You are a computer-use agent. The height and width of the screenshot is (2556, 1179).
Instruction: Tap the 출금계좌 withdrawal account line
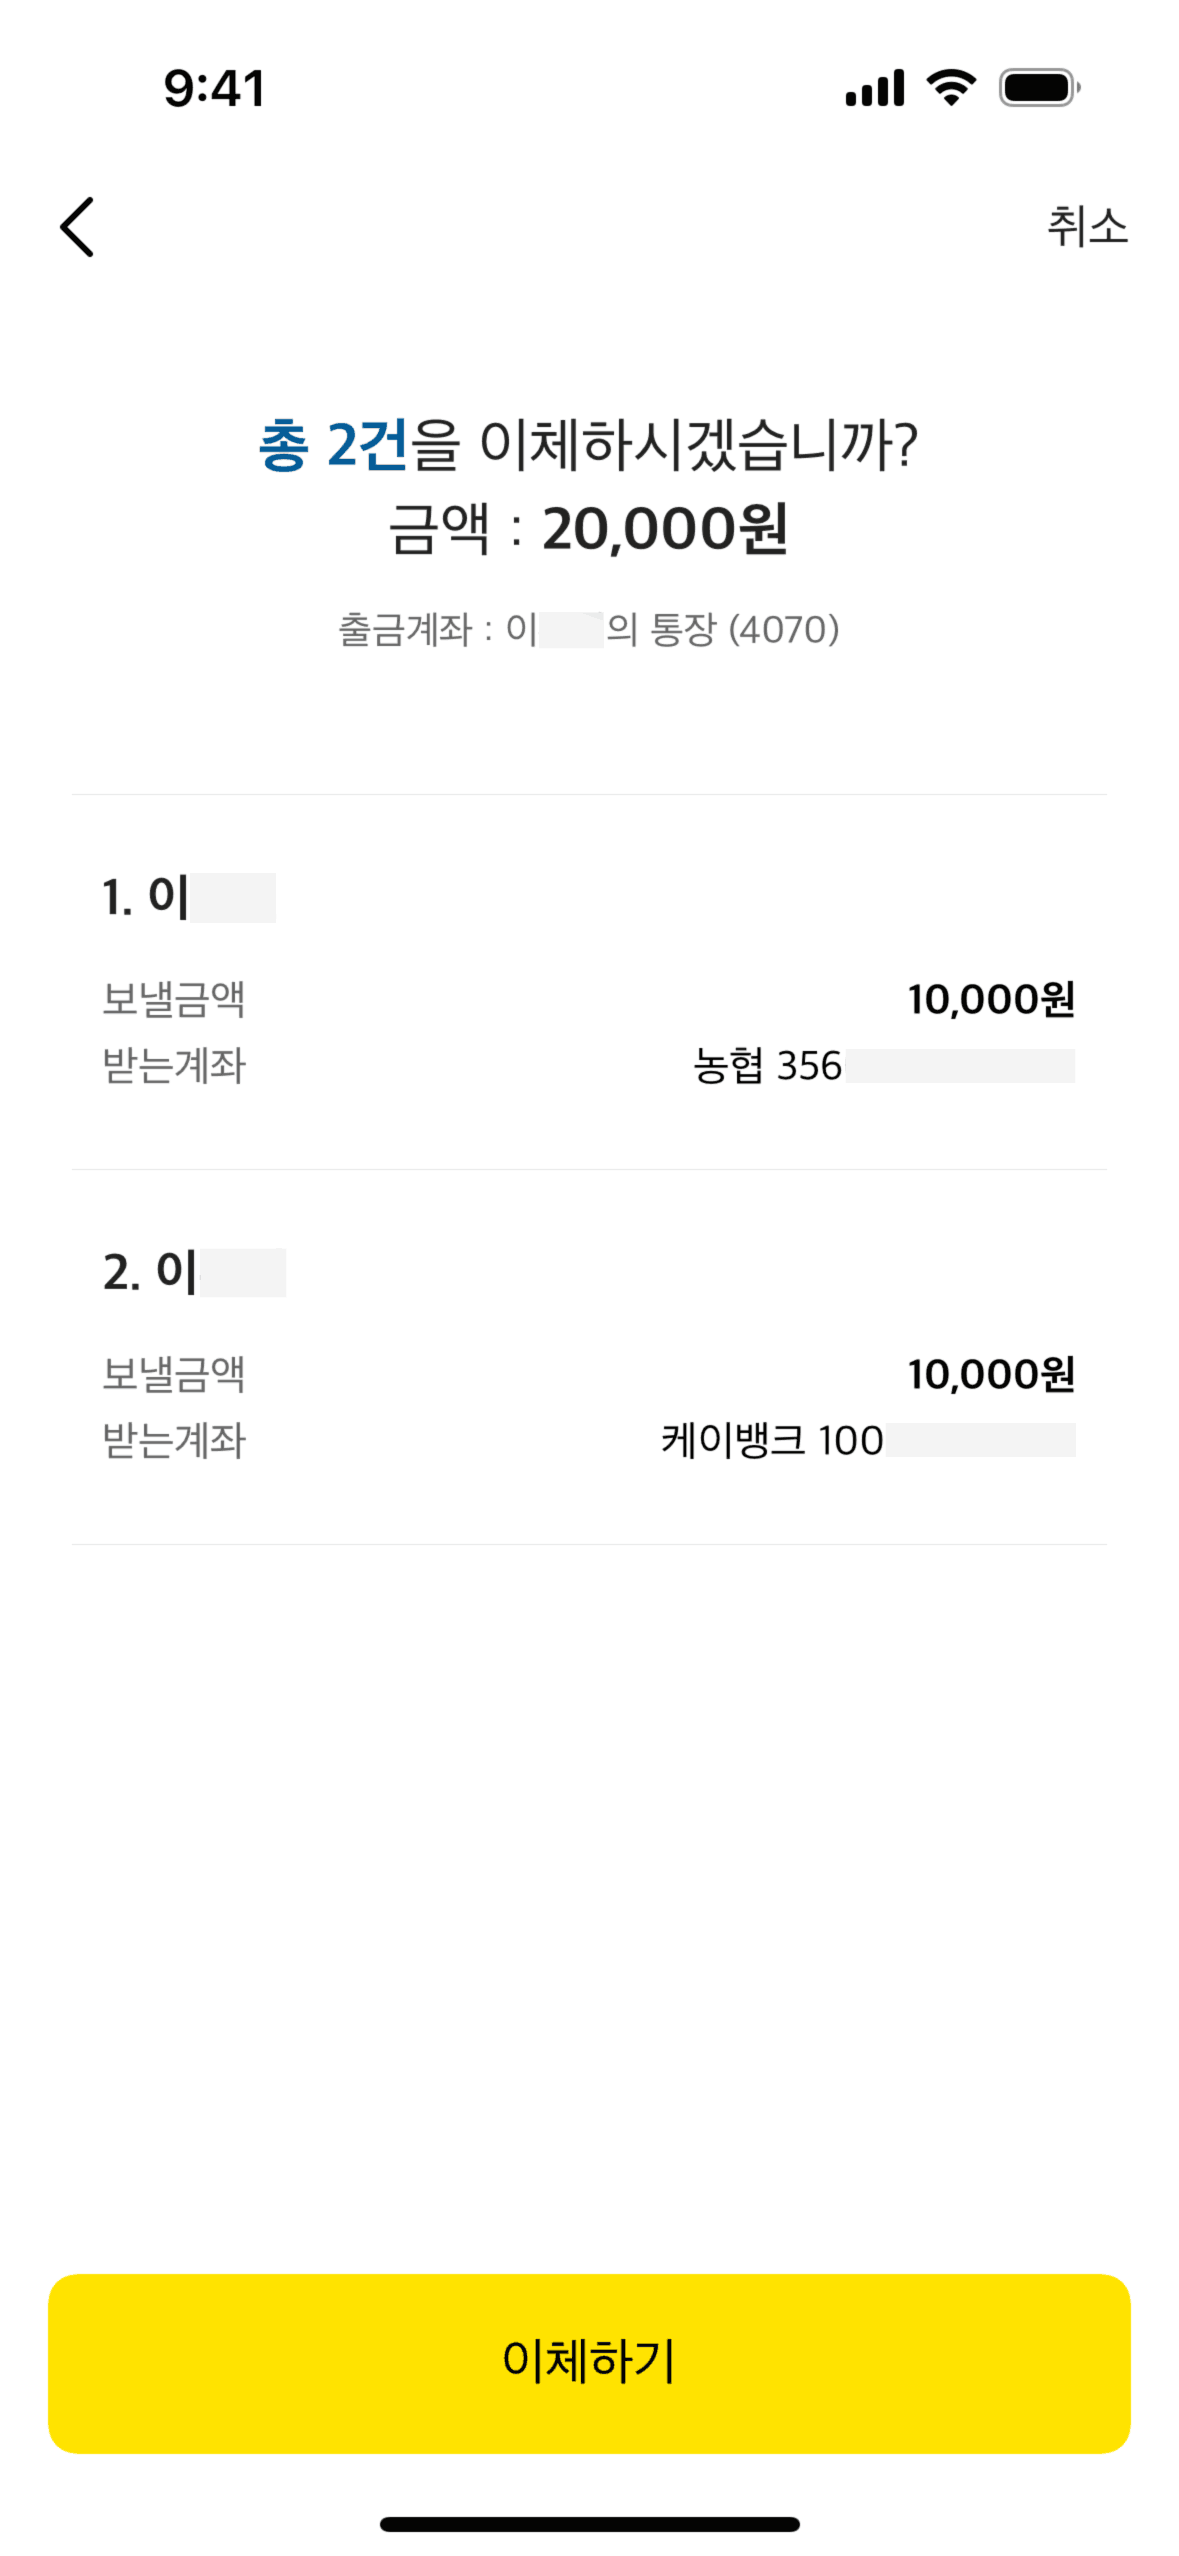[x=588, y=630]
